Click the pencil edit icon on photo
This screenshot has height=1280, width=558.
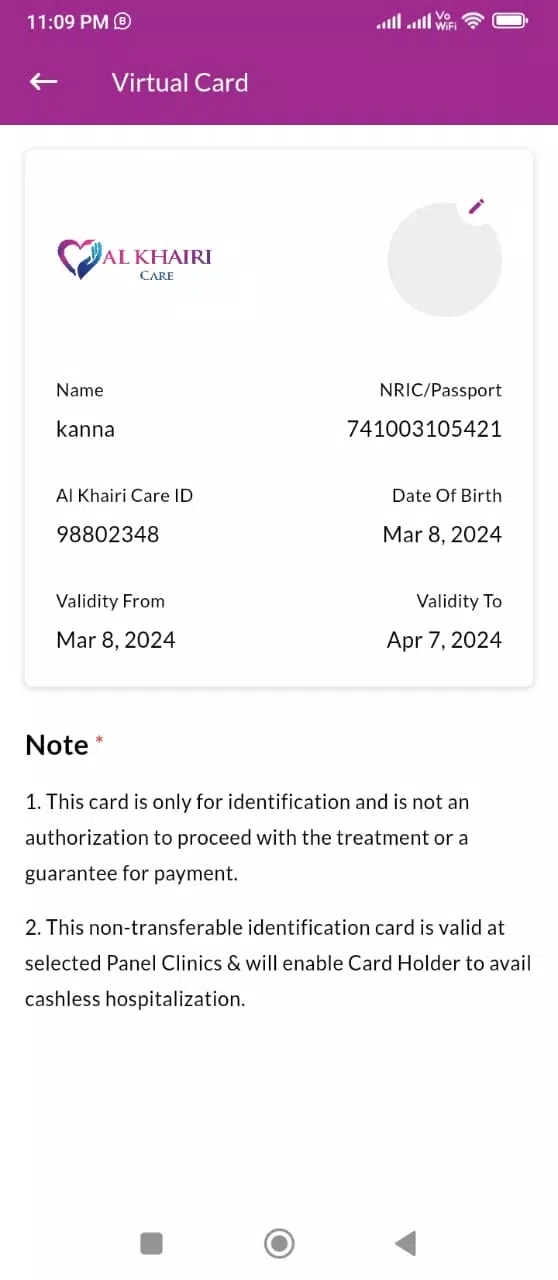477,207
